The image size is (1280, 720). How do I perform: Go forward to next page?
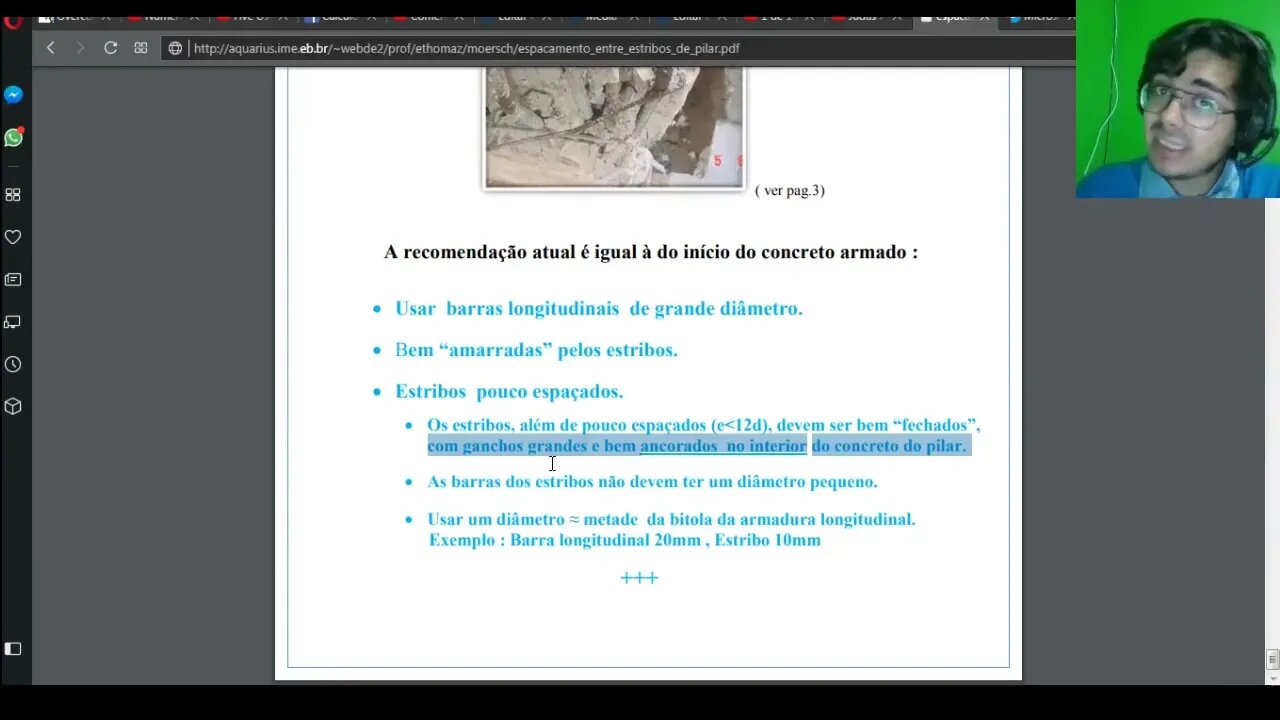pyautogui.click(x=80, y=48)
